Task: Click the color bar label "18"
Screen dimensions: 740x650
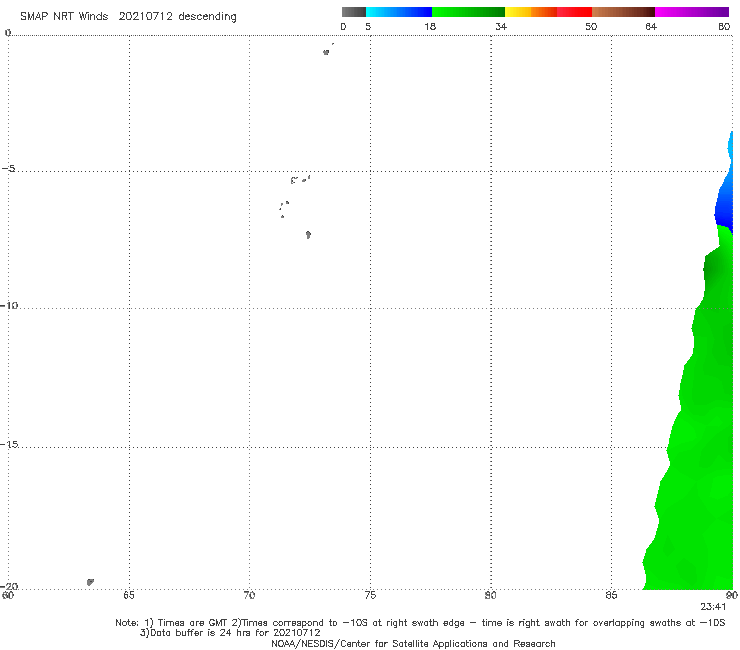Action: click(430, 26)
